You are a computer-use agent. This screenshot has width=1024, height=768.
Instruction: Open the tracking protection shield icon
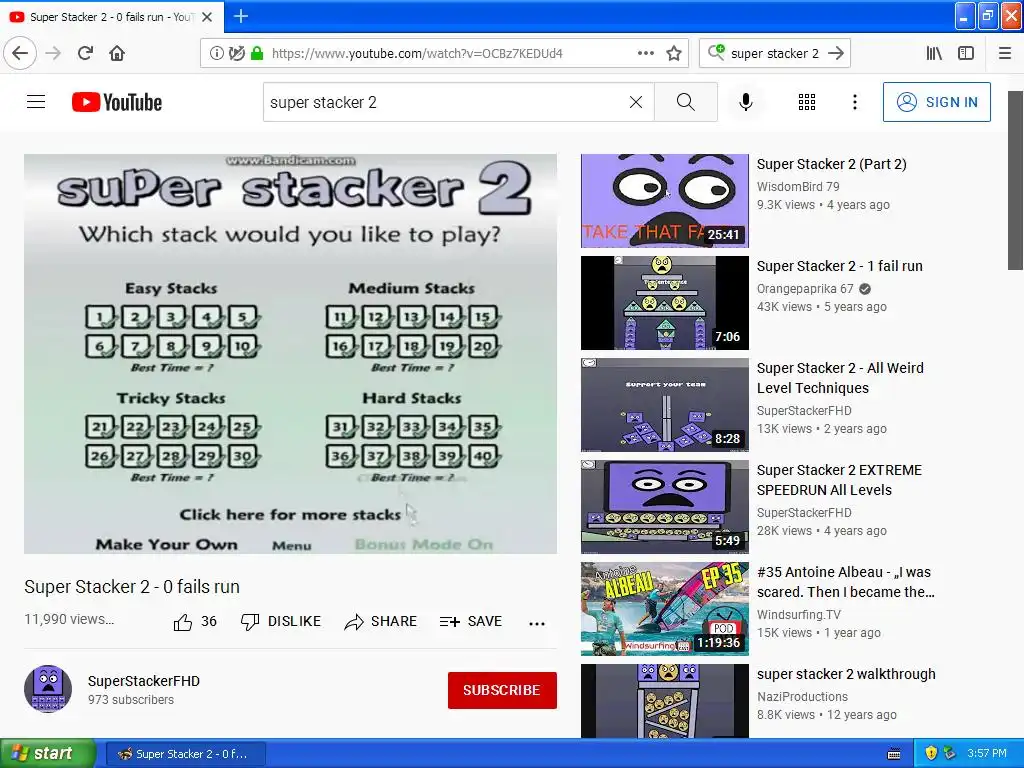point(236,54)
